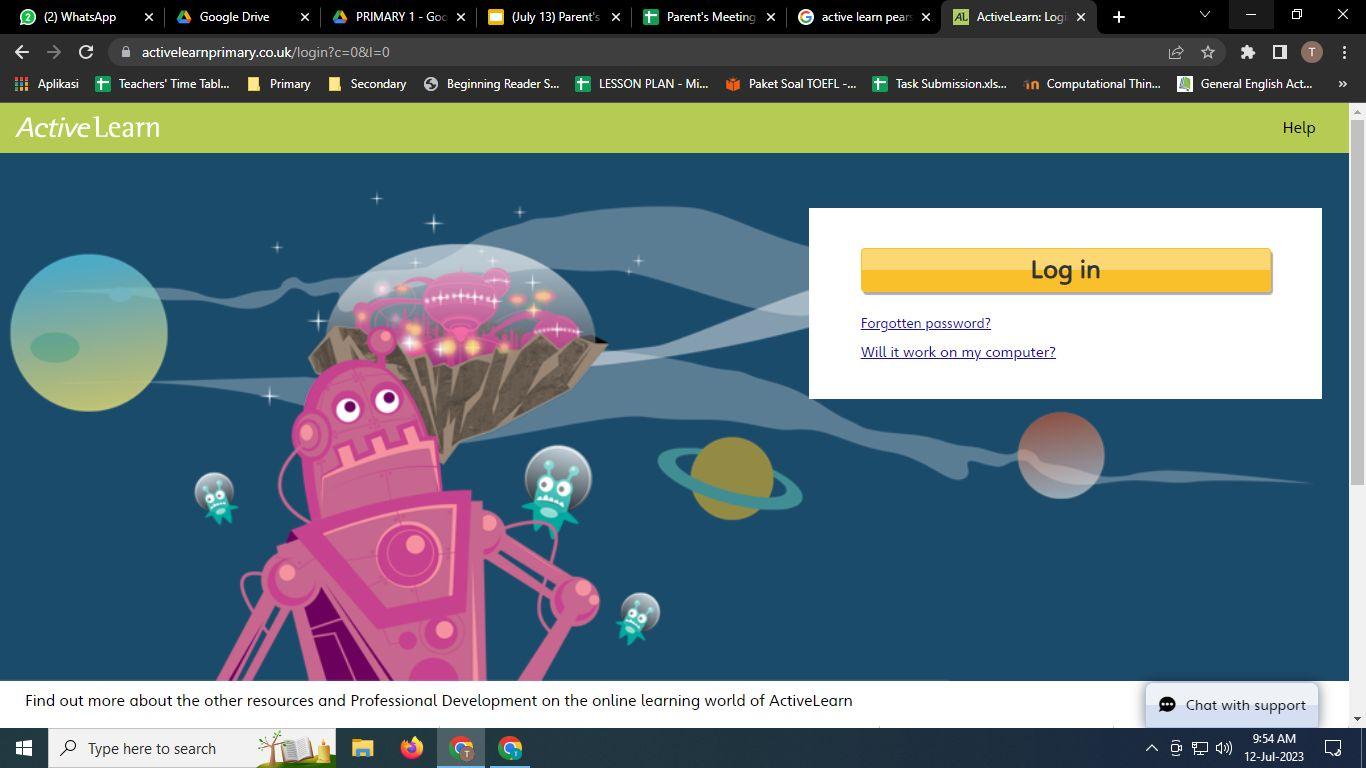Viewport: 1366px width, 768px height.
Task: Open the Forgotten password link
Action: point(925,323)
